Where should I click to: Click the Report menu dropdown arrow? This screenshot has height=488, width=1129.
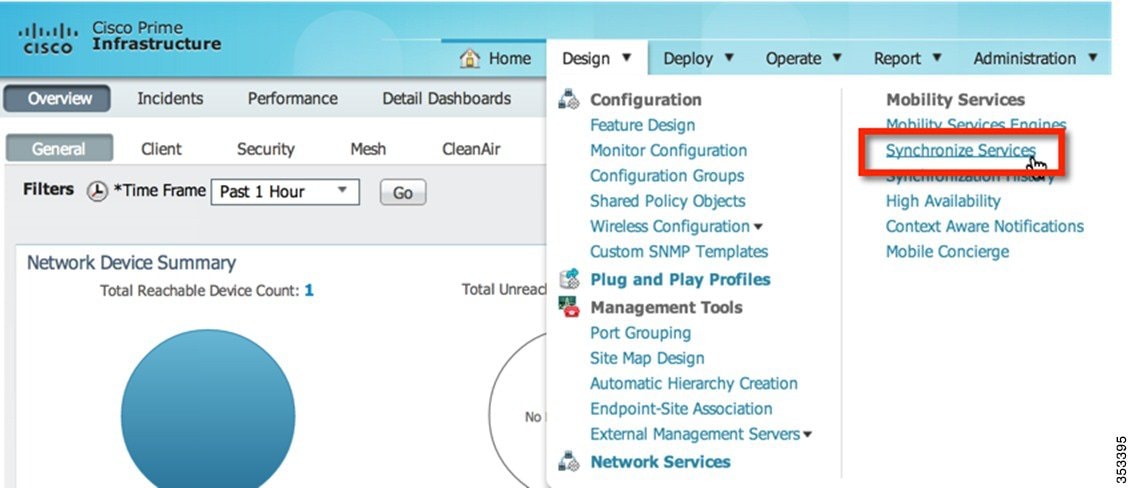pyautogui.click(x=937, y=58)
